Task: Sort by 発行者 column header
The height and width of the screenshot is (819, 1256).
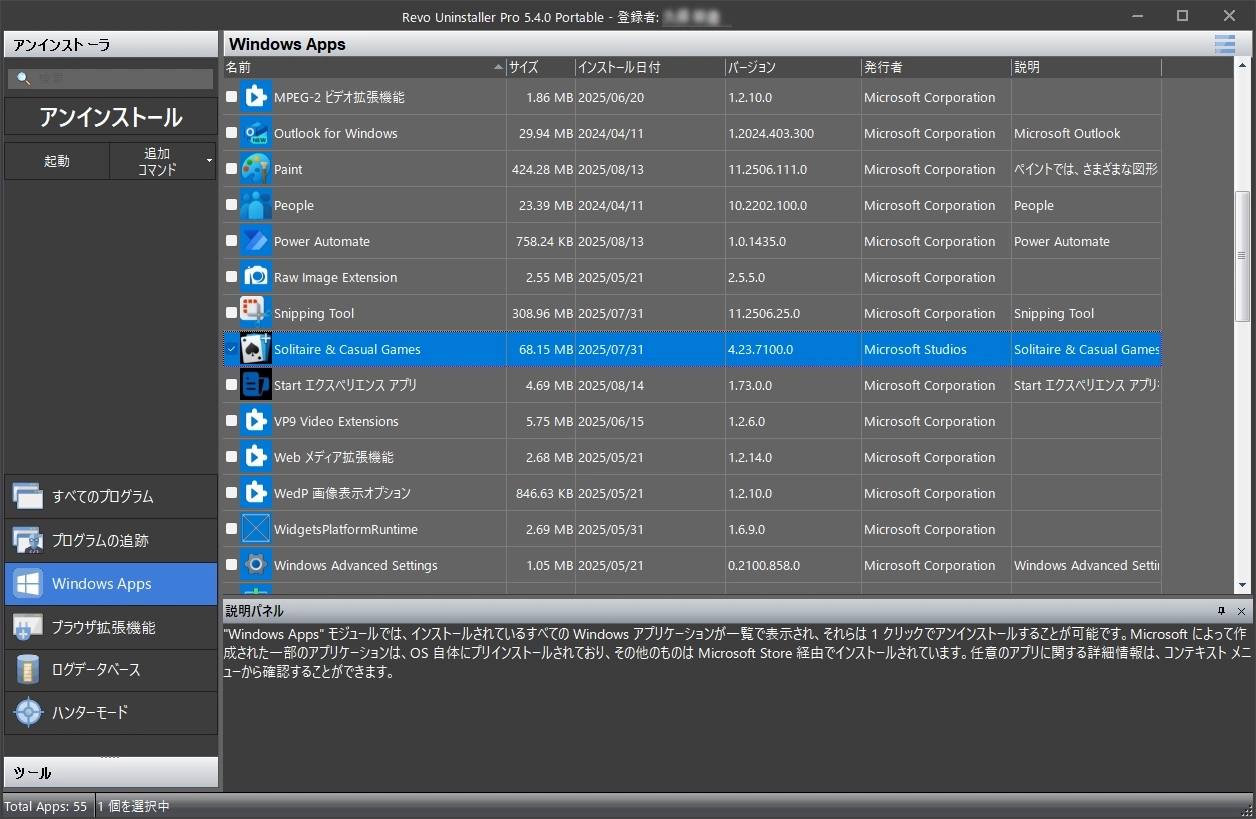Action: click(936, 67)
